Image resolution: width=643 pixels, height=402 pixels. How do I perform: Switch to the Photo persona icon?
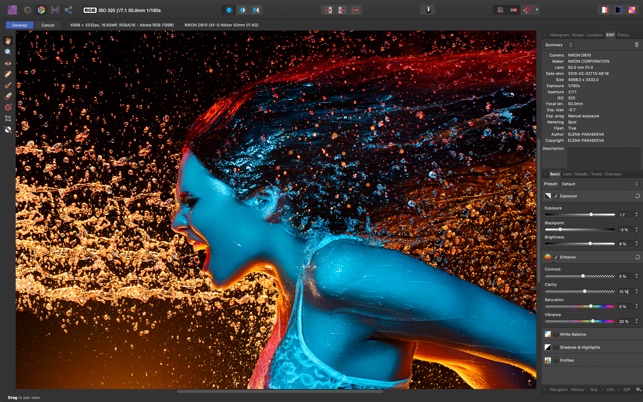pos(12,10)
